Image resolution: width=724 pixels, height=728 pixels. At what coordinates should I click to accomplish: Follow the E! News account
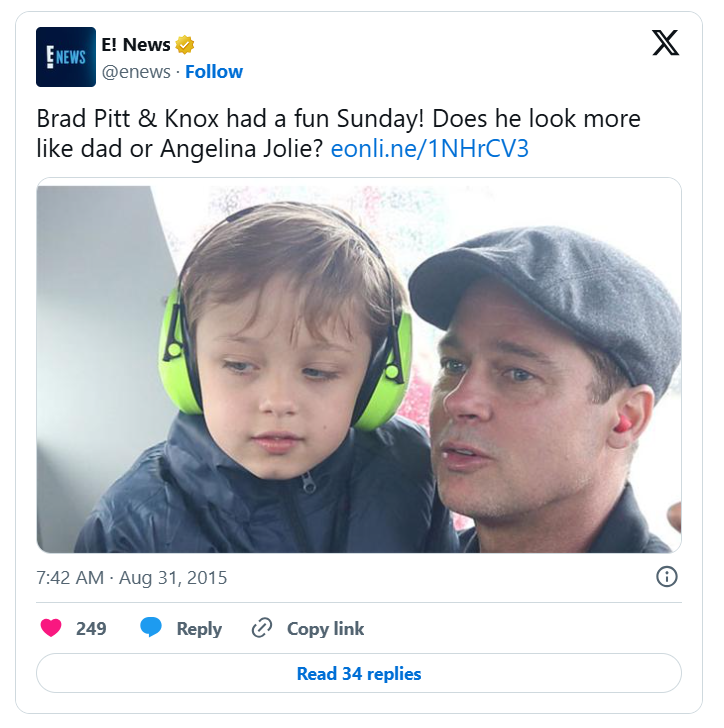(x=214, y=72)
